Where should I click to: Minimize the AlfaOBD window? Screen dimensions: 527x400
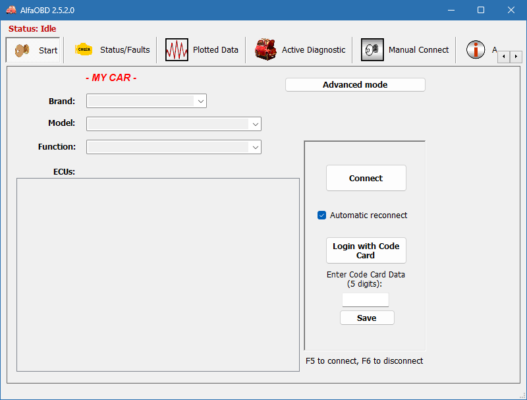[x=451, y=10]
